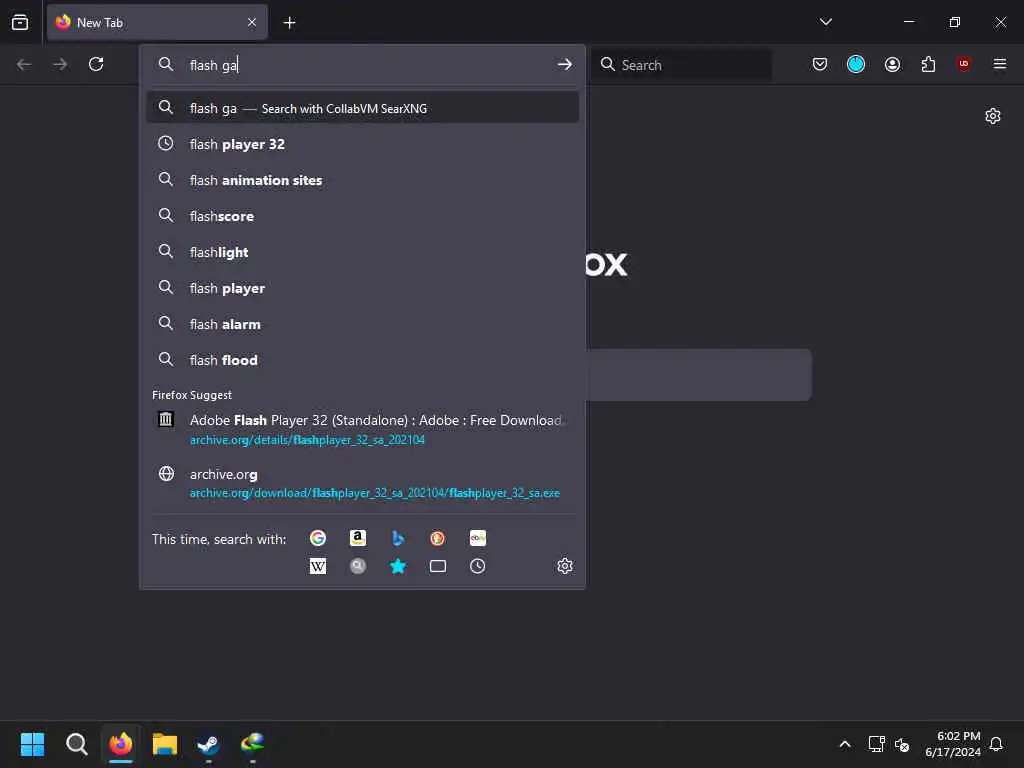Open Internet Download Manager from taskbar
The image size is (1024, 768).
pos(252,744)
